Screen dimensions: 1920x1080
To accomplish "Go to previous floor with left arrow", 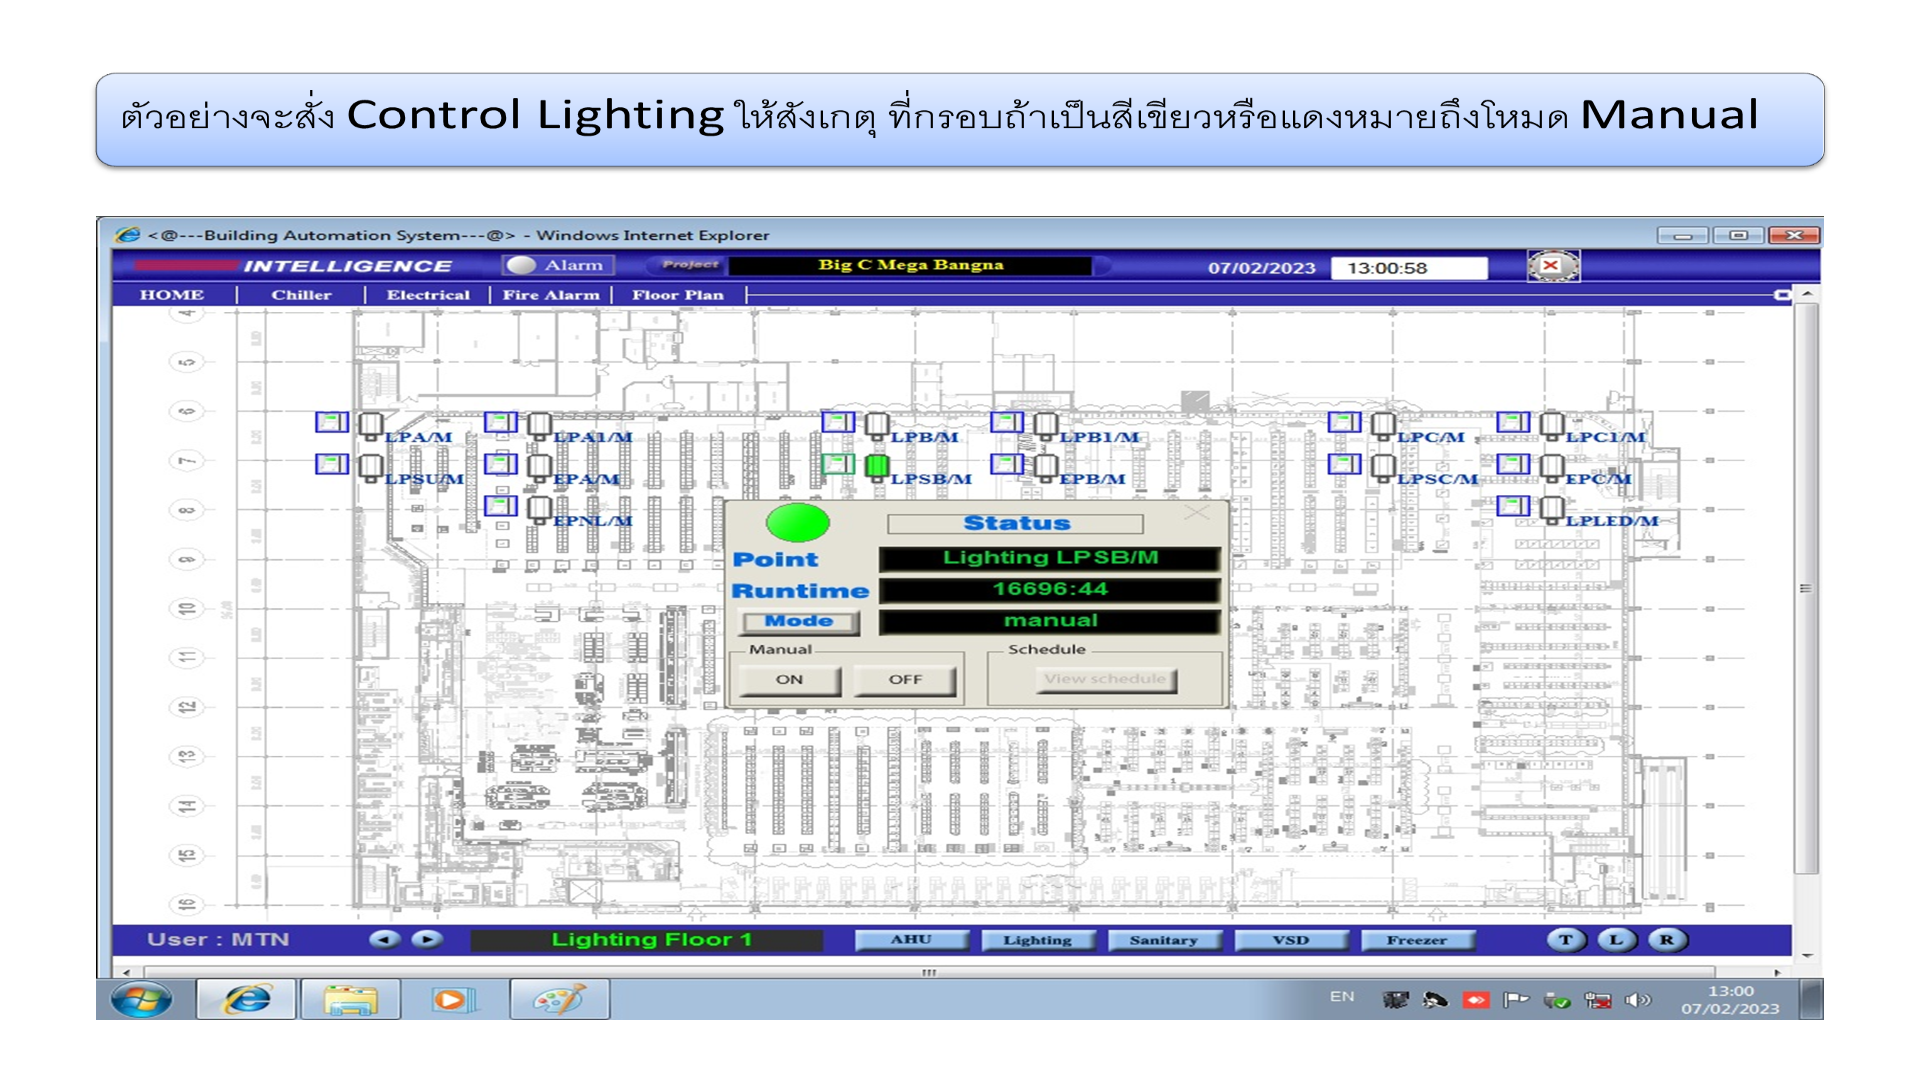I will [x=384, y=940].
